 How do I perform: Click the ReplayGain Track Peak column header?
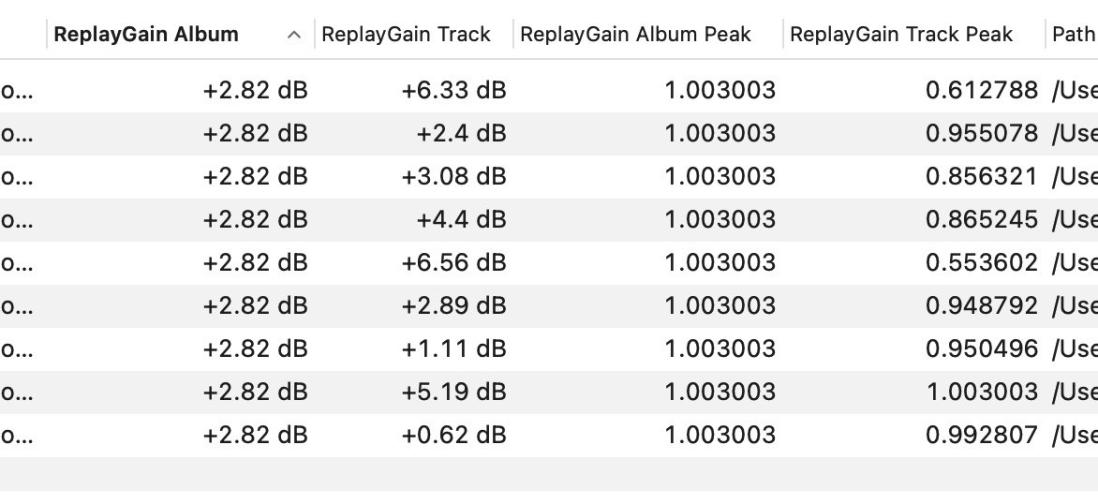[901, 34]
